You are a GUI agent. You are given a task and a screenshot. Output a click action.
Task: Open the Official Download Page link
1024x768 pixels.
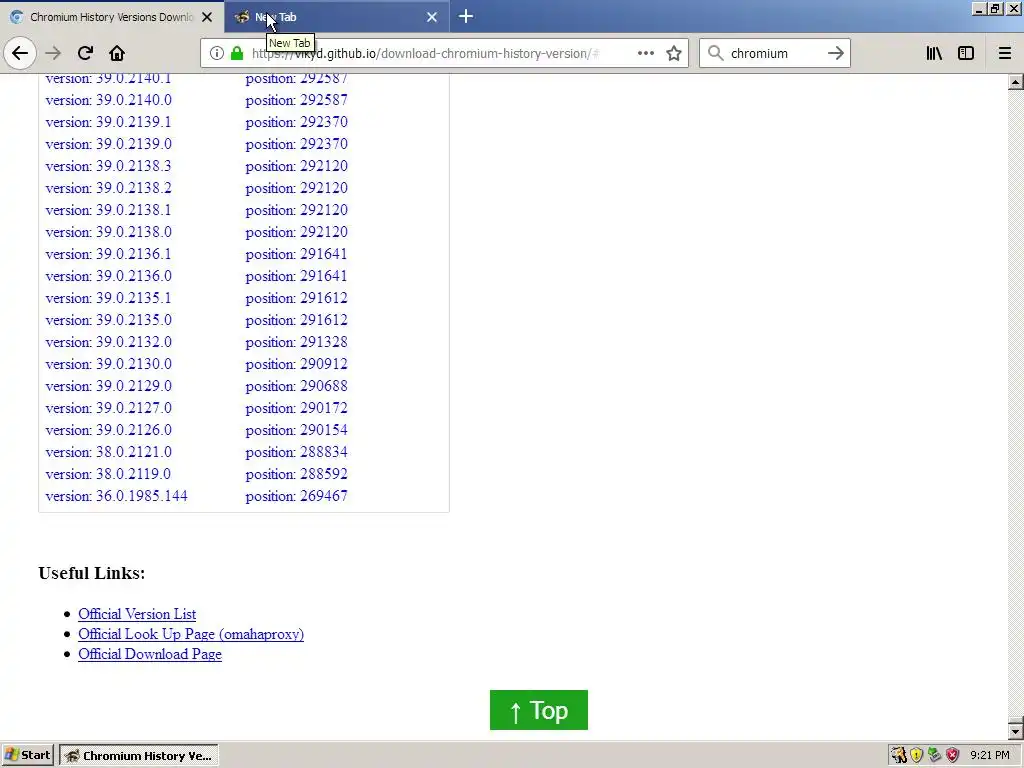150,654
